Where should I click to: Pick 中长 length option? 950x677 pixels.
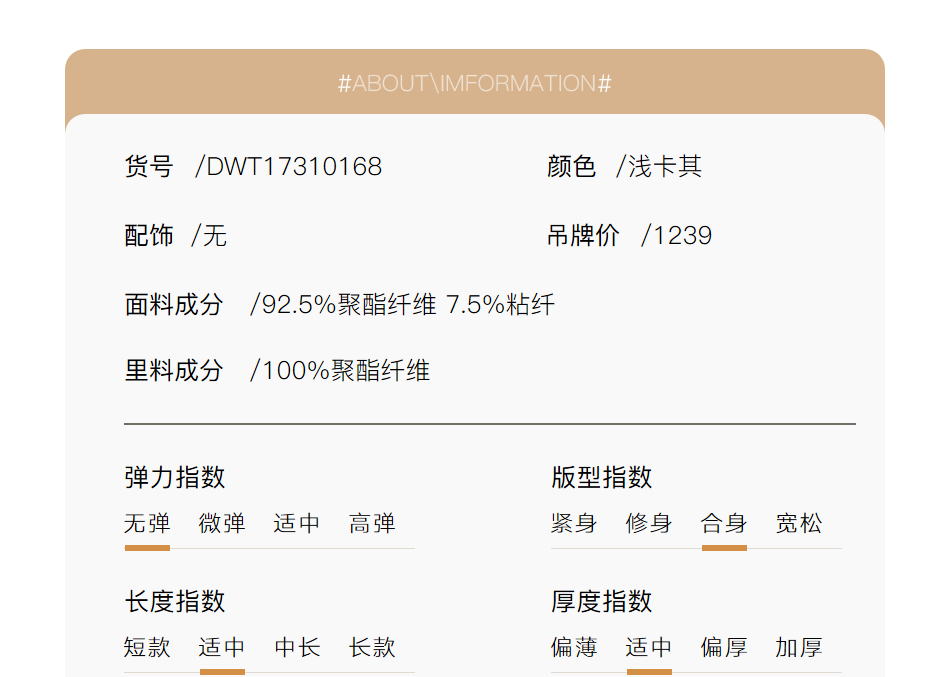click(297, 647)
